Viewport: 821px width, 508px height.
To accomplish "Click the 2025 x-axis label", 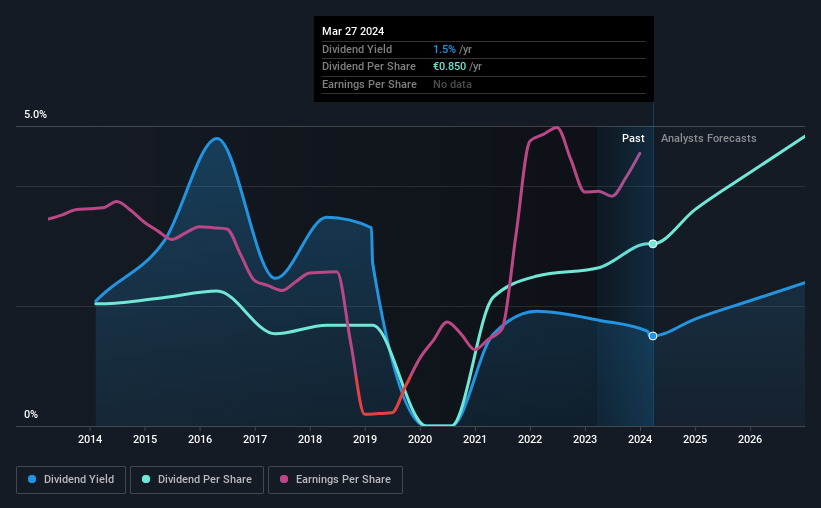I will click(x=695, y=439).
